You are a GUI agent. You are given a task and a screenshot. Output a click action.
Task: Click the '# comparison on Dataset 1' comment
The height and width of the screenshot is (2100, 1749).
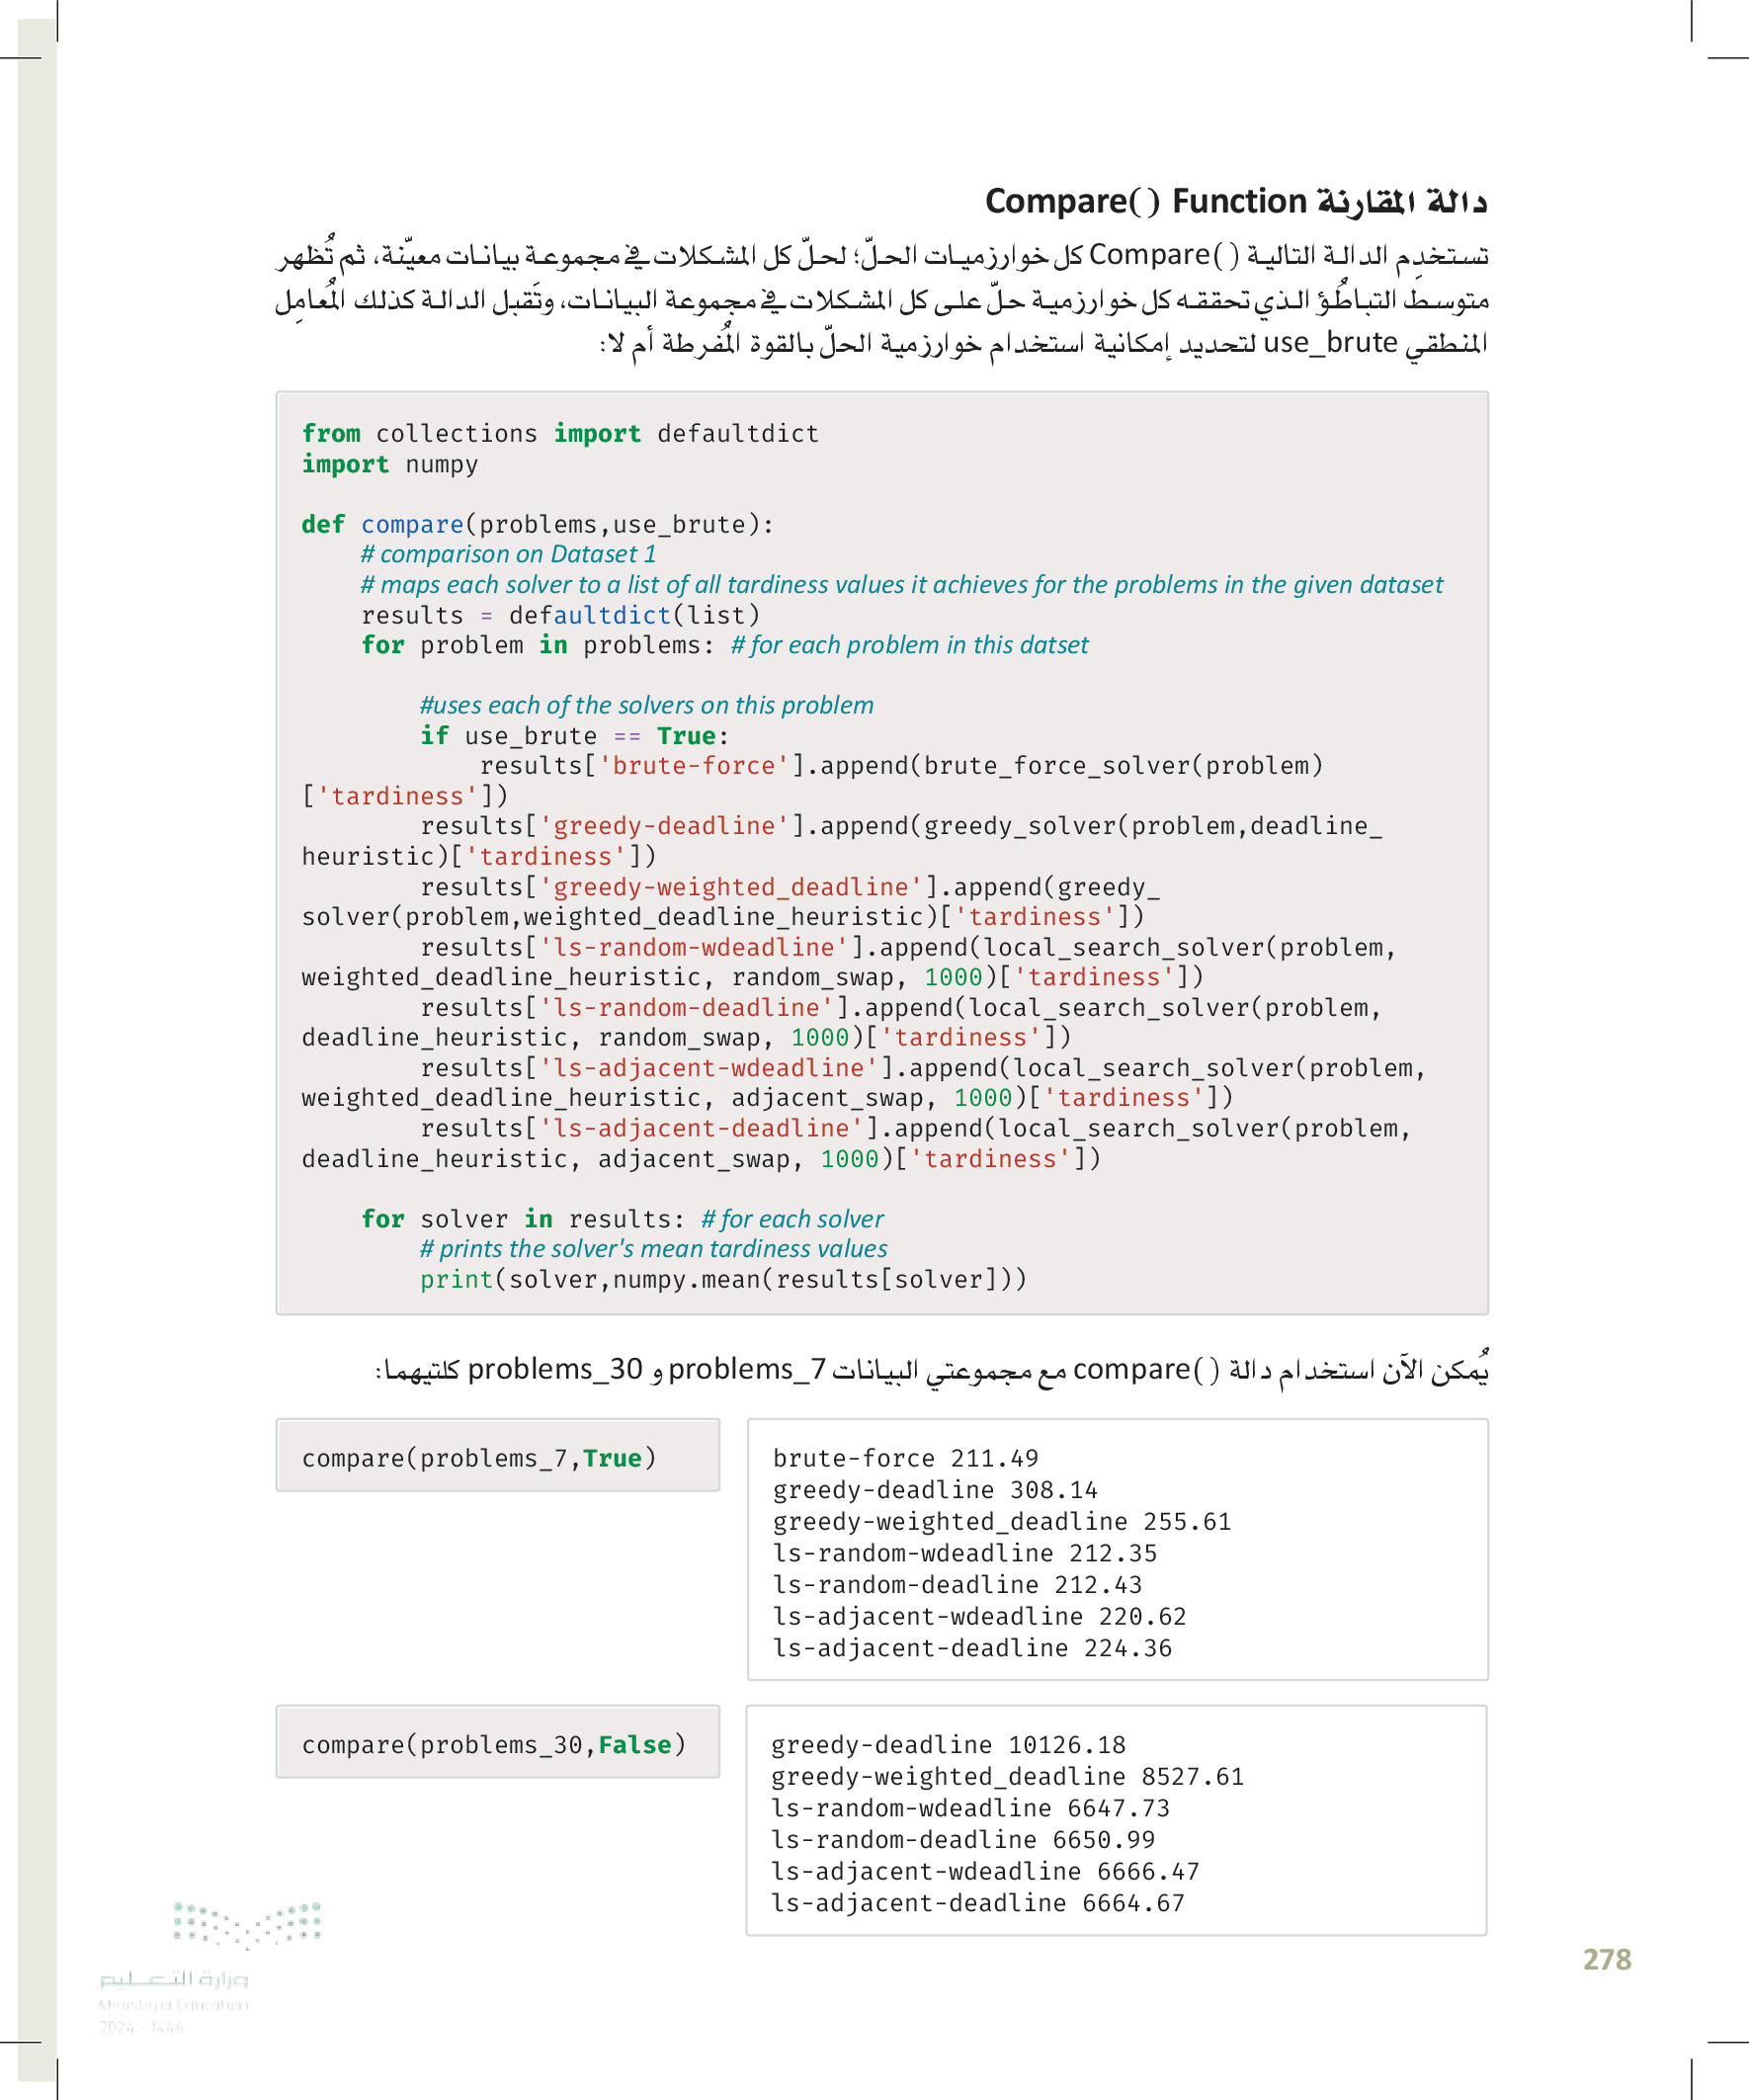[508, 554]
